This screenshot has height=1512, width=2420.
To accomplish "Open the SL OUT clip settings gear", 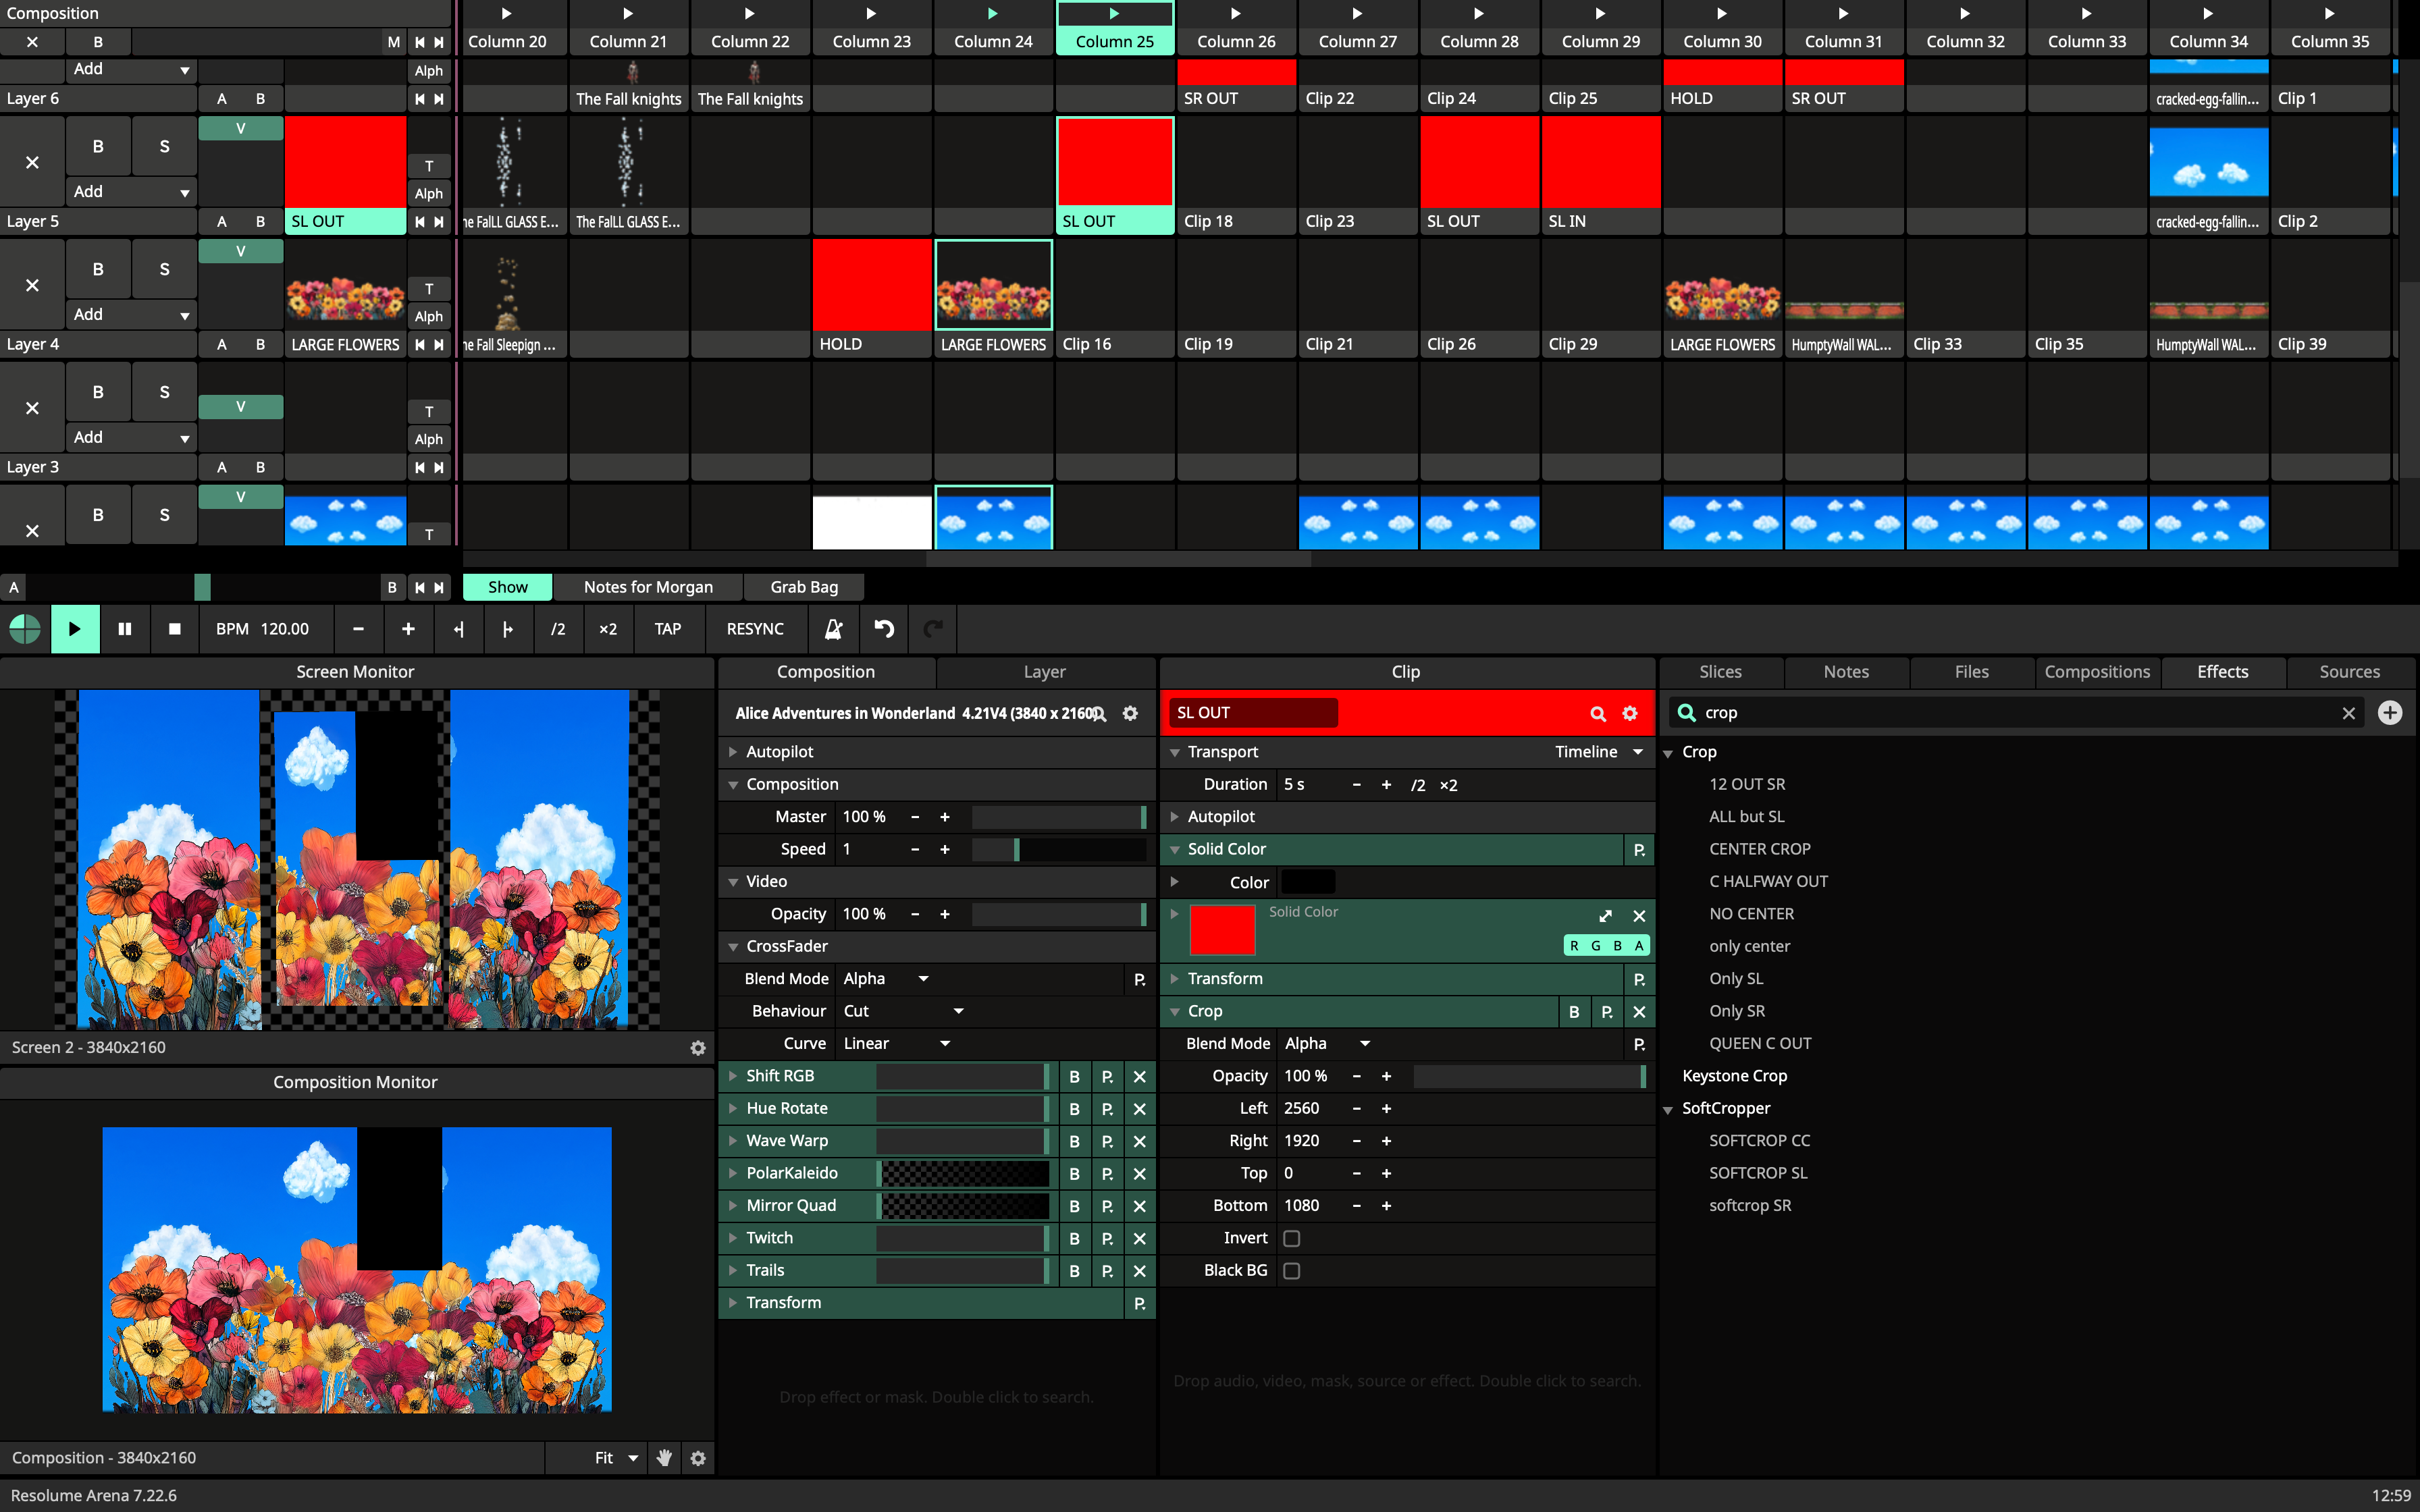I will (x=1630, y=713).
